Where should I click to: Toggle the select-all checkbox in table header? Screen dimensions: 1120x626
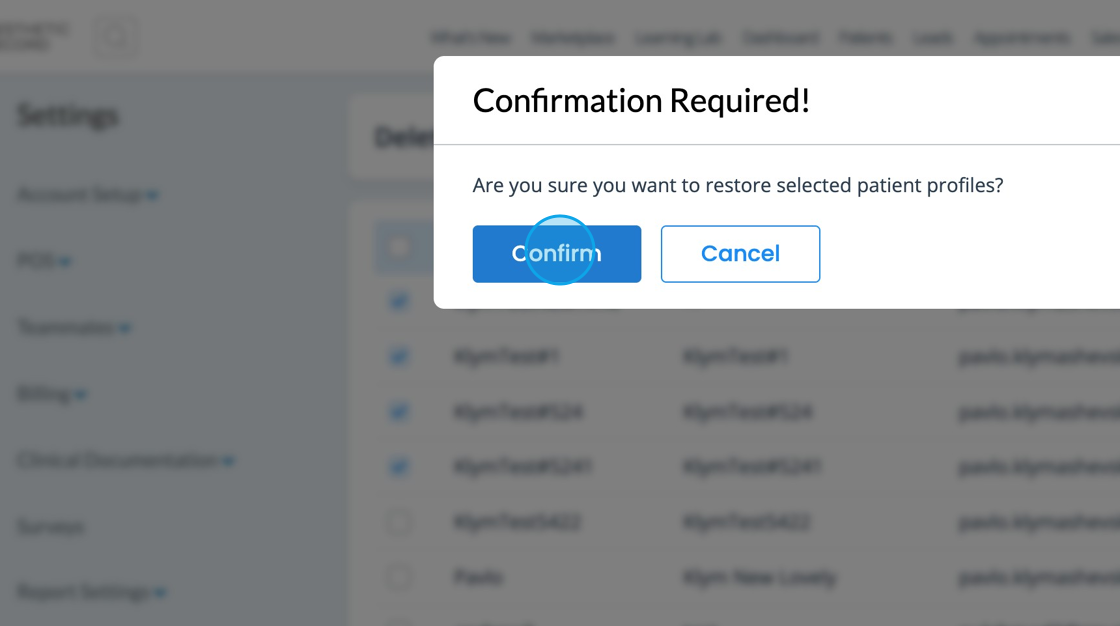pos(399,247)
